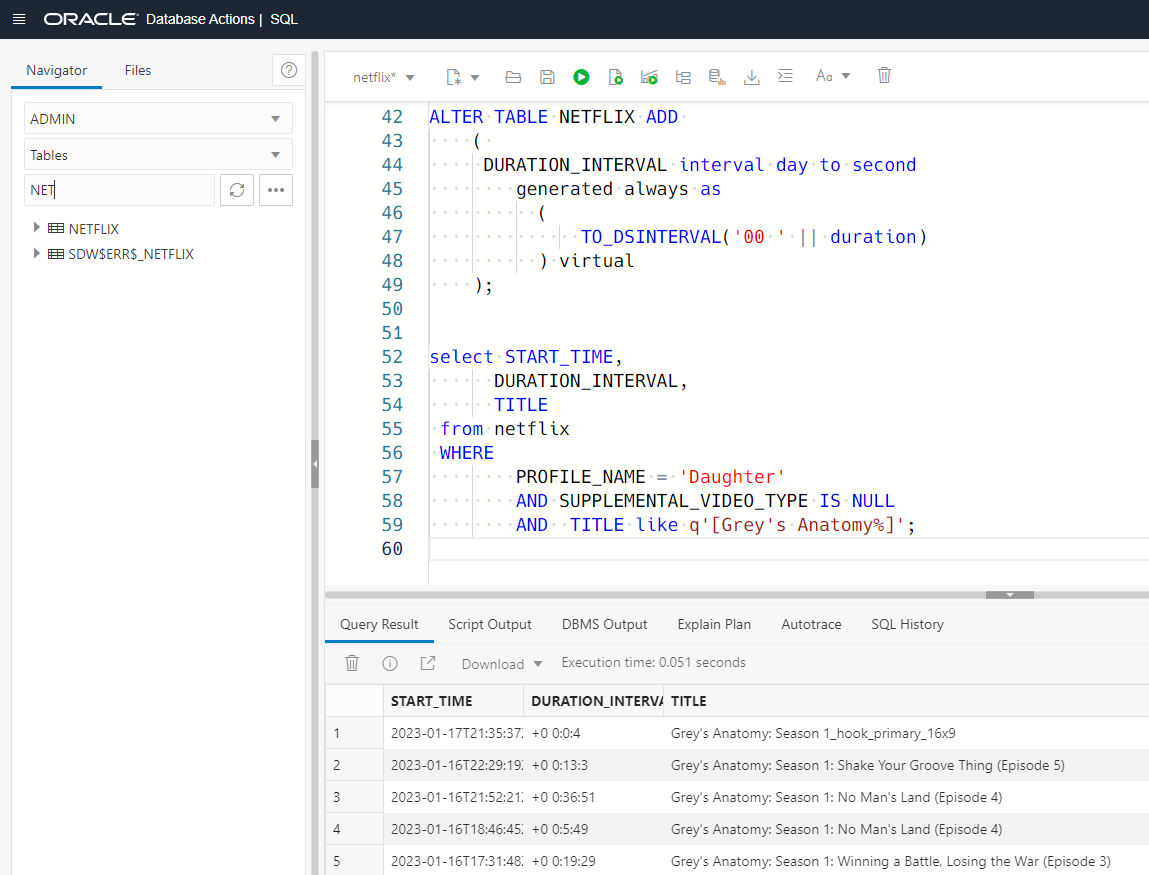1149x875 pixels.
Task: Select the SDW$ERR$_NETFLIX table in Navigator
Action: pyautogui.click(x=131, y=254)
